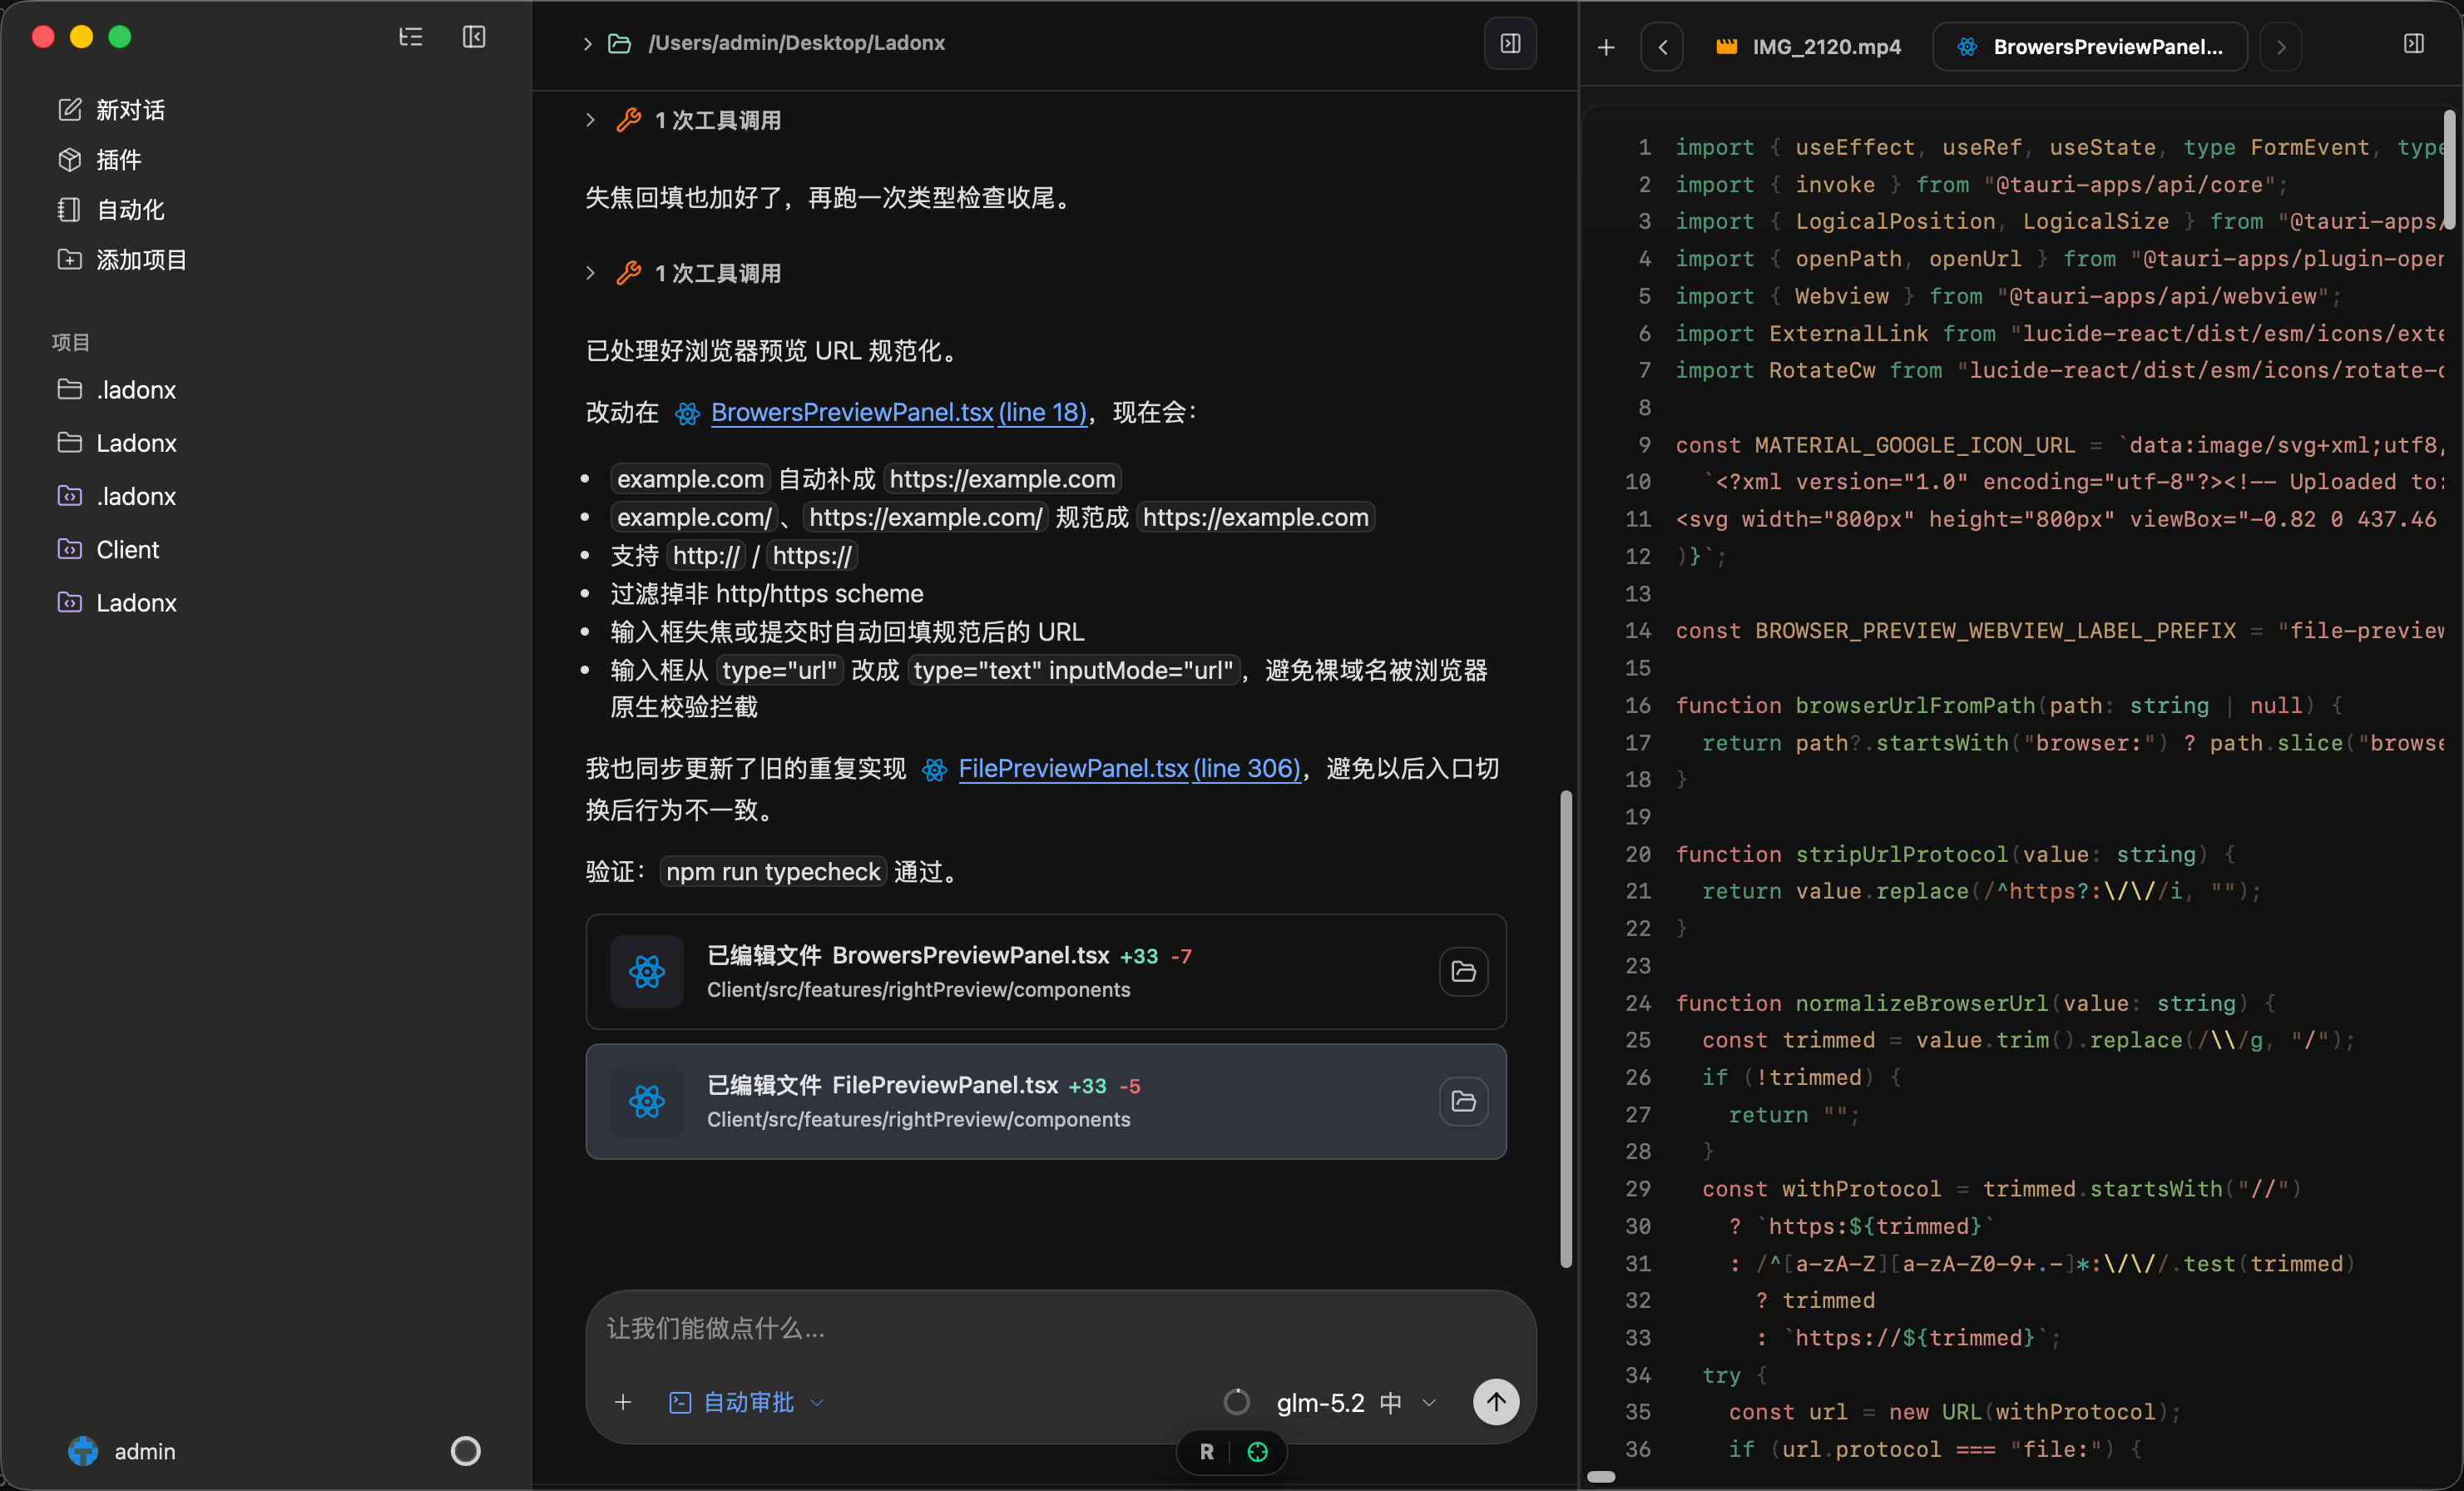Focus the 让我们能做点什么 message input
The width and height of the screenshot is (2464, 1491).
(x=1060, y=1328)
